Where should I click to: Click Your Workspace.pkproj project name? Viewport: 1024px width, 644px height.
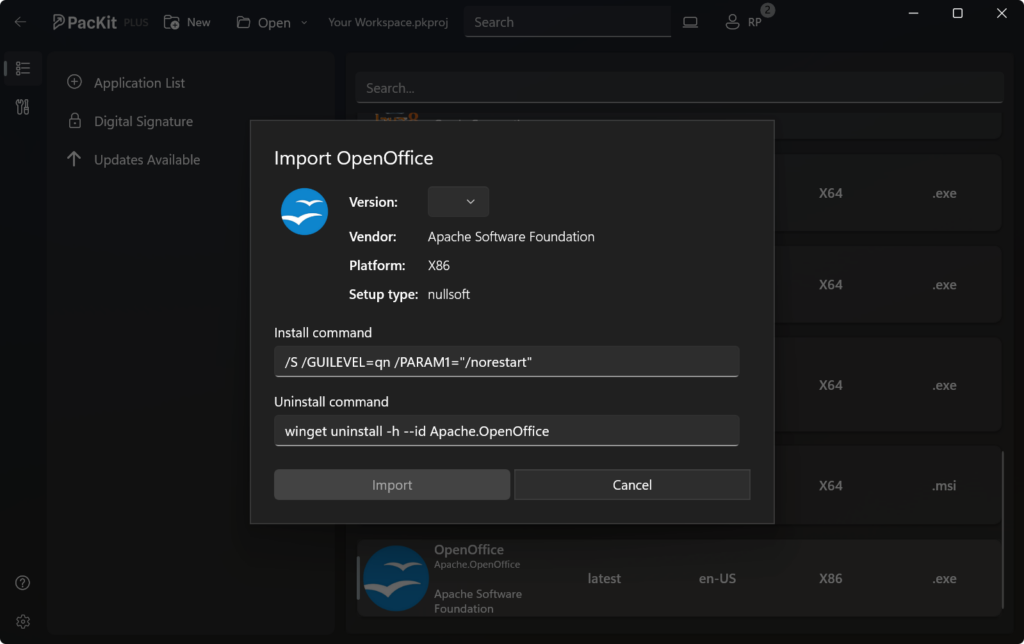point(388,22)
